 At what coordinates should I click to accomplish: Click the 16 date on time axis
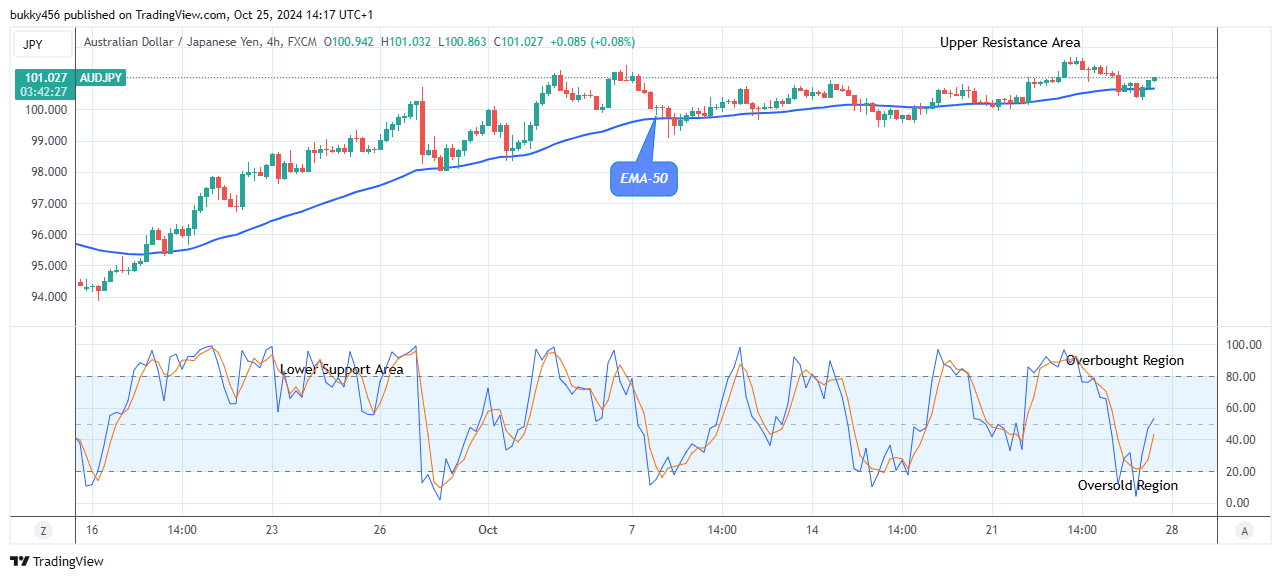pyautogui.click(x=92, y=530)
